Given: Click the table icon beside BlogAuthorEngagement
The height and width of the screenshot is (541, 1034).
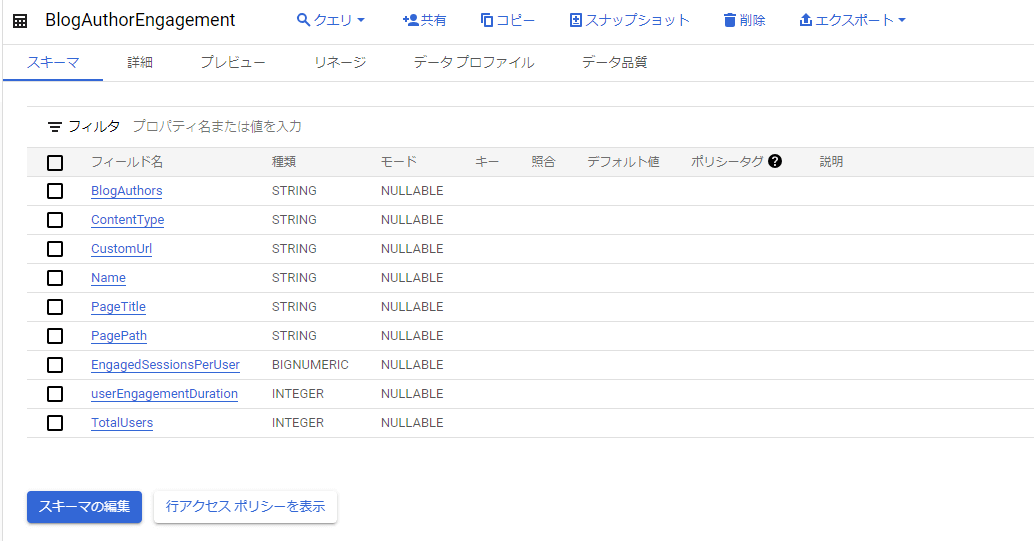Looking at the screenshot, I should 20,21.
